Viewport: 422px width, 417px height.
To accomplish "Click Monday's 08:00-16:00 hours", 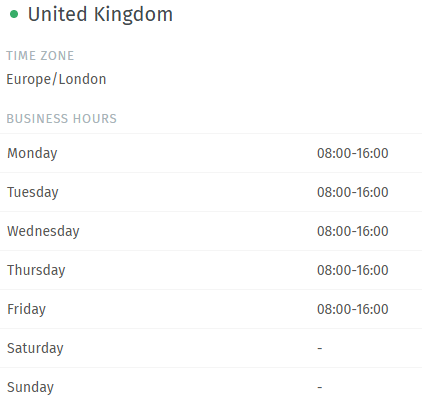I will click(352, 153).
